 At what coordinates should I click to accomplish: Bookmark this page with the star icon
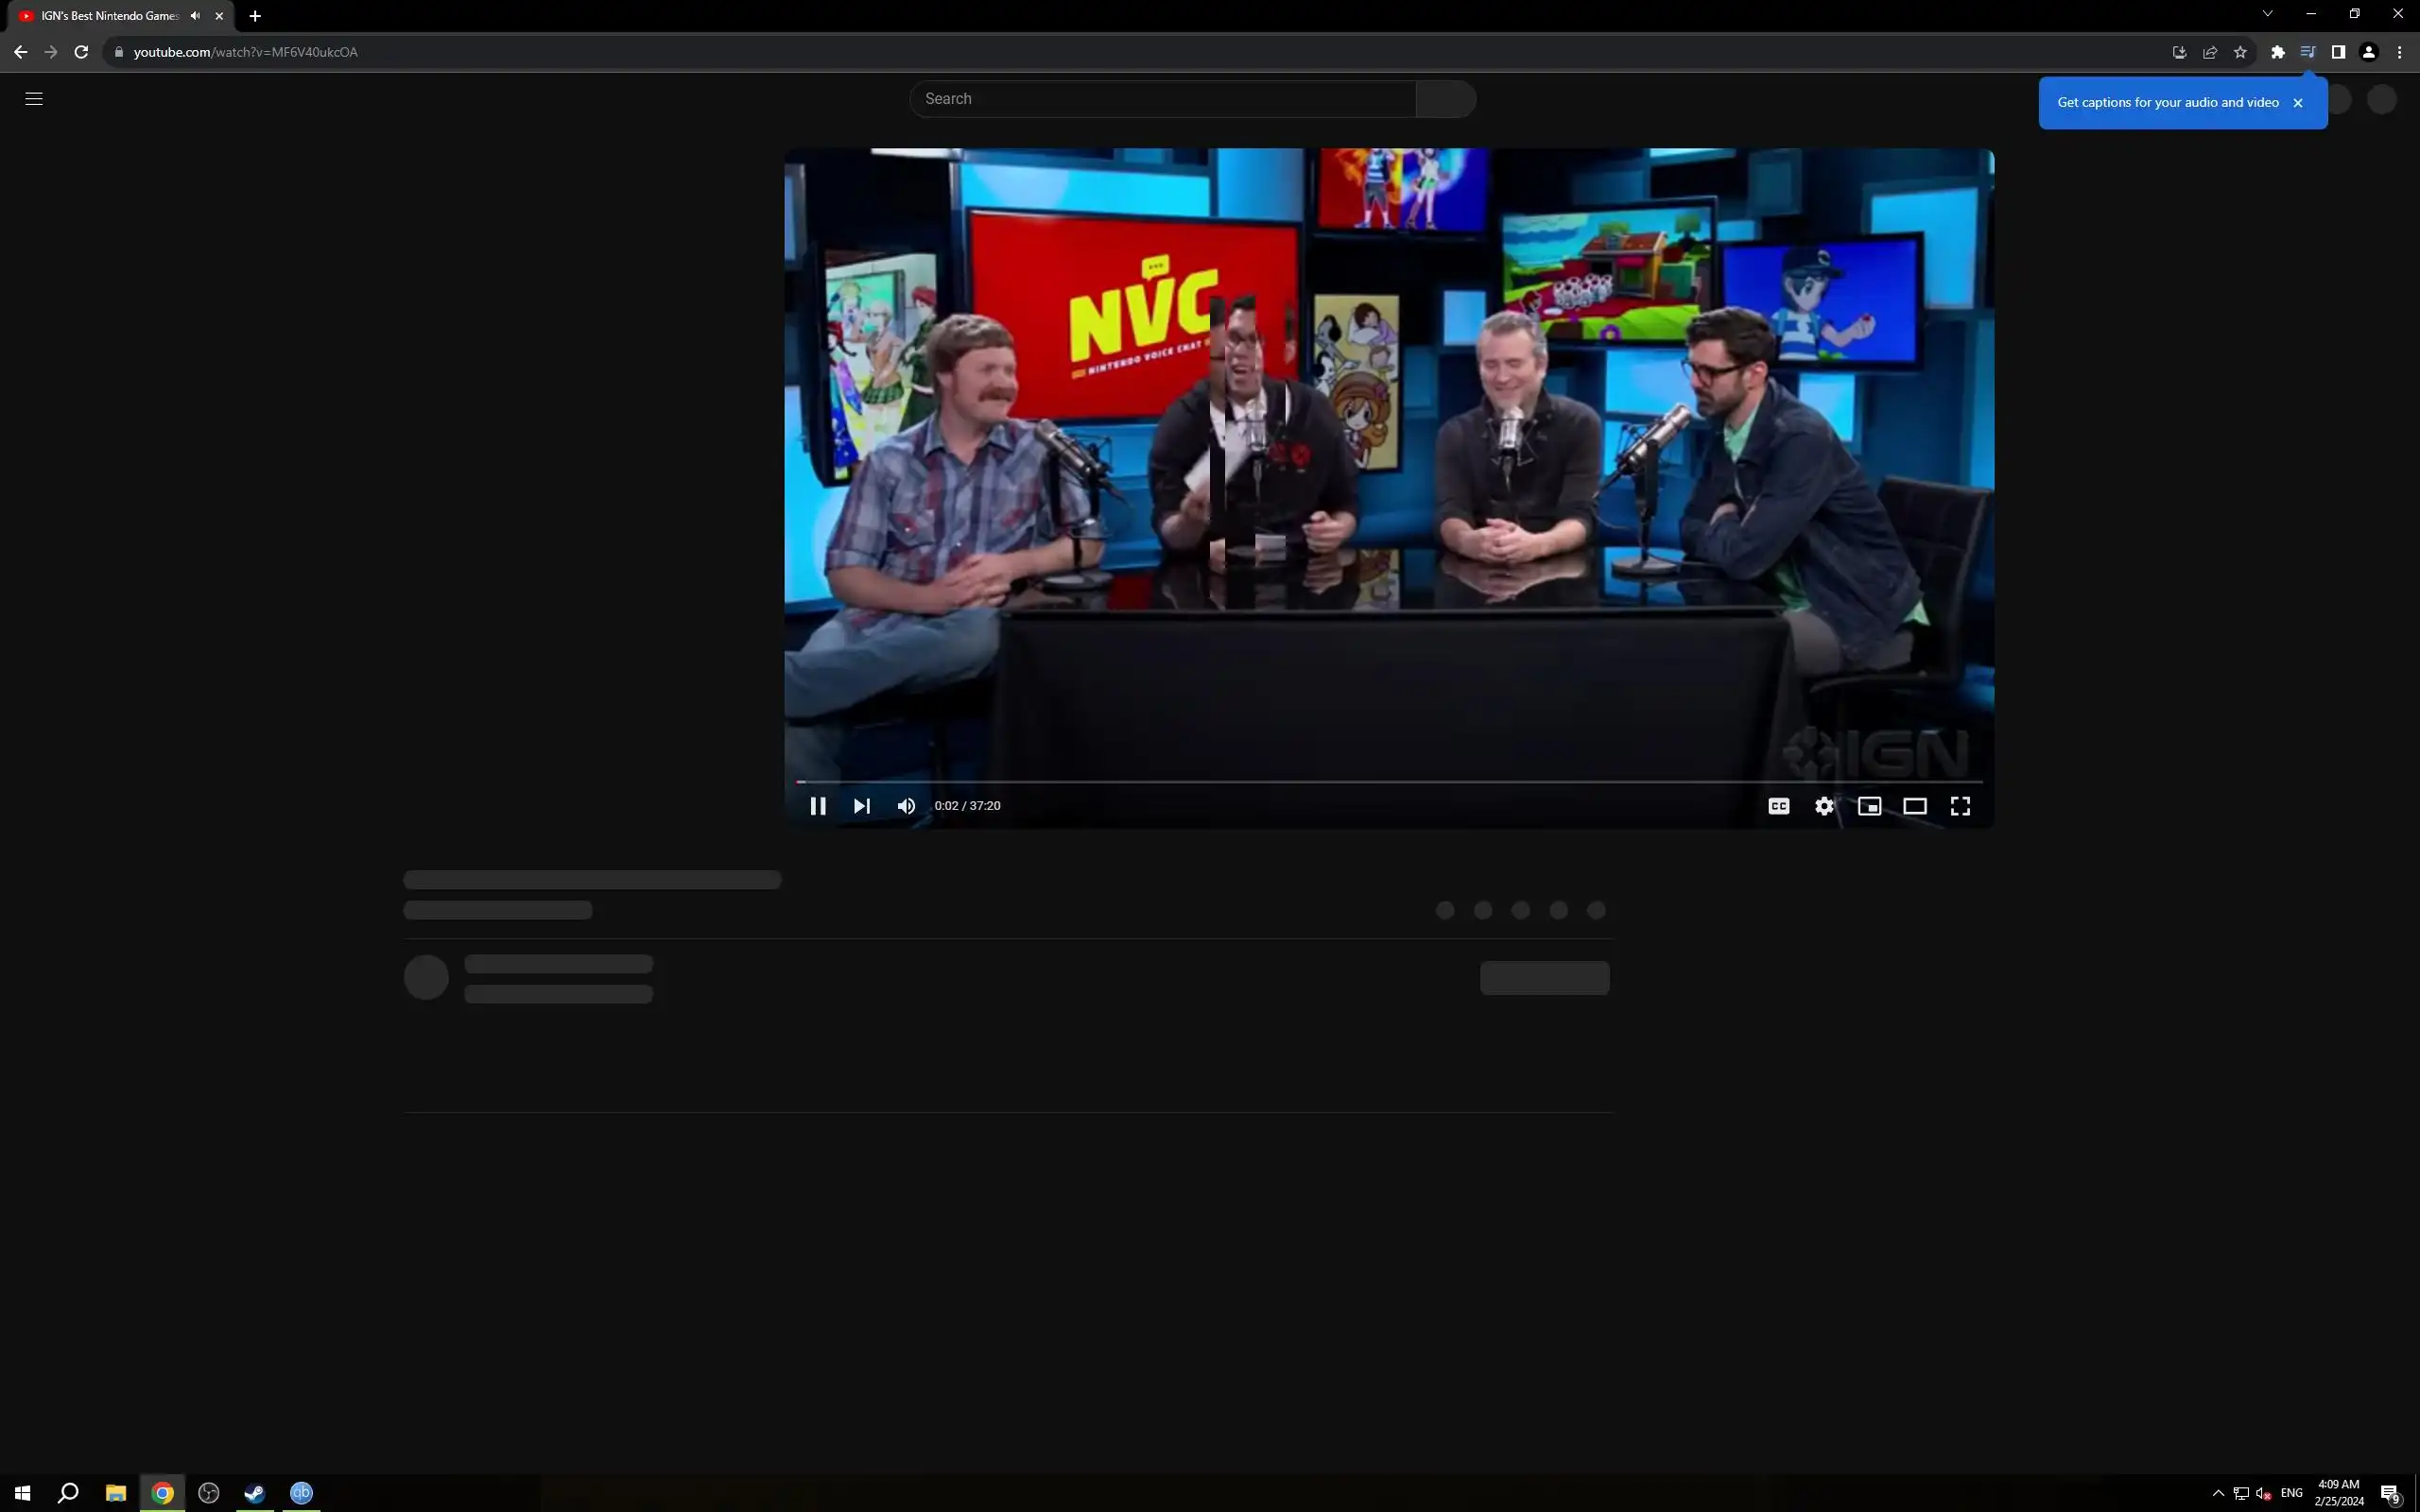[x=2240, y=52]
